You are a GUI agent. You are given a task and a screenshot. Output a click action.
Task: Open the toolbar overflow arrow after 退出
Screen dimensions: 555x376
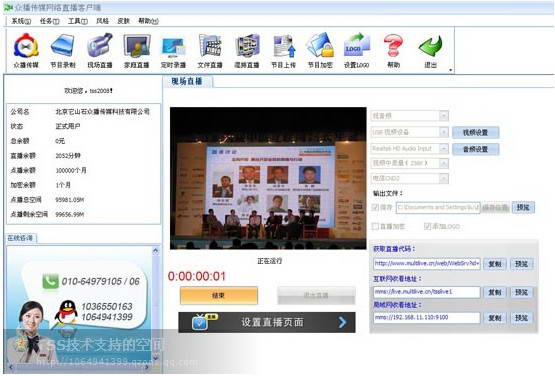pos(451,70)
